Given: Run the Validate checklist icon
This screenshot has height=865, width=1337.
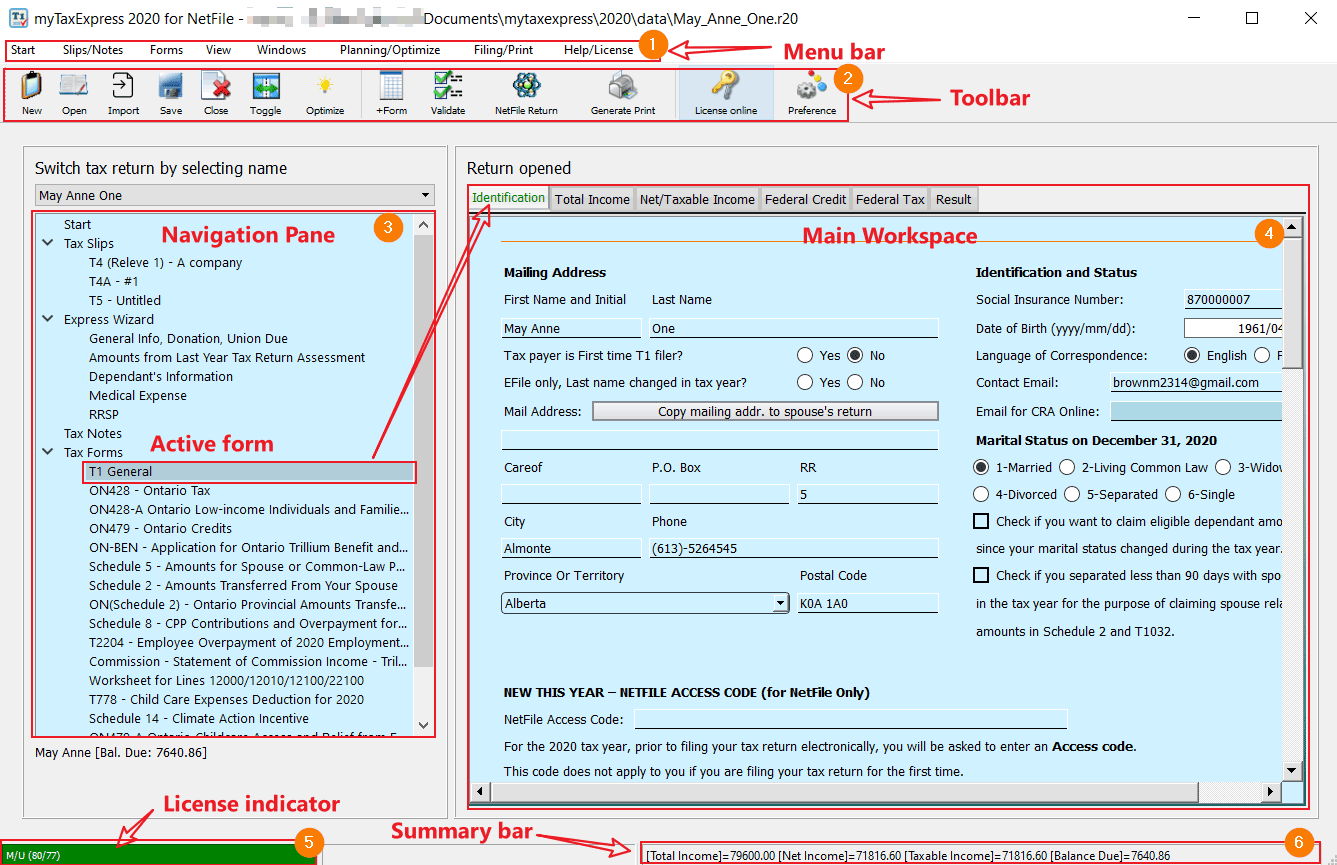Looking at the screenshot, I should [448, 87].
